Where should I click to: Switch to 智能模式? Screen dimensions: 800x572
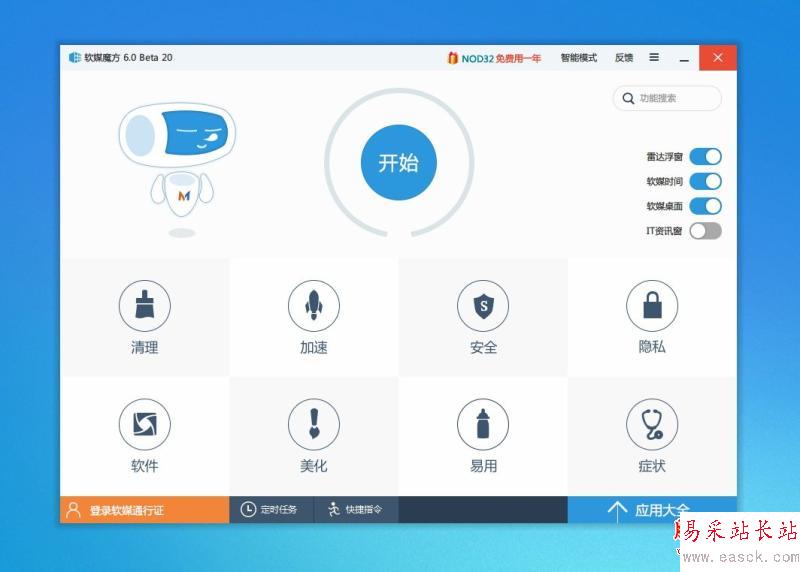pyautogui.click(x=579, y=58)
